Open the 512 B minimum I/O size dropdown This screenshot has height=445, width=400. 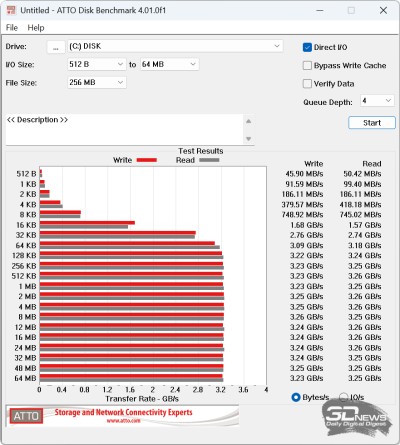97,64
